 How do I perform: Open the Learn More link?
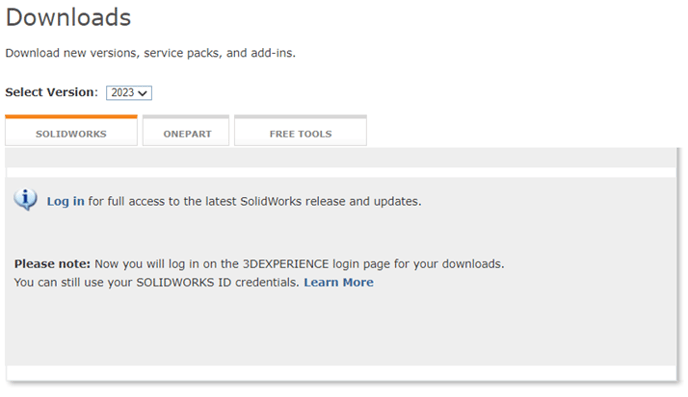point(339,282)
